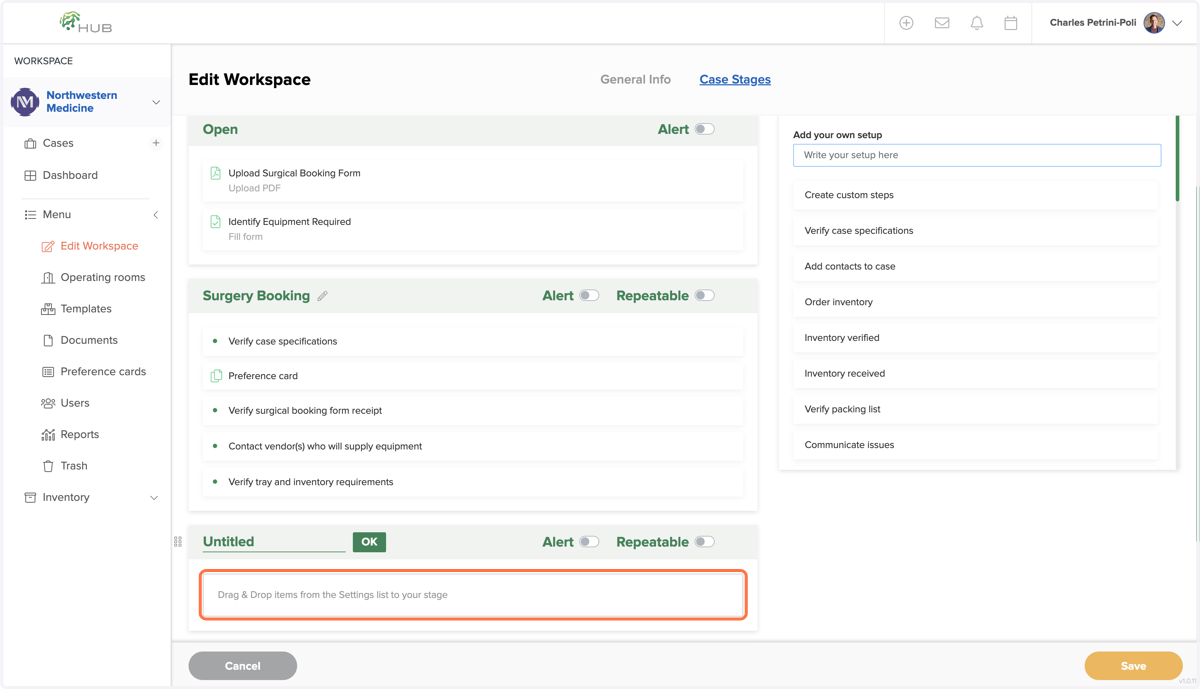Toggle the Untitled stage Alert switch
Screen dimensions: 1200x689
(589, 542)
